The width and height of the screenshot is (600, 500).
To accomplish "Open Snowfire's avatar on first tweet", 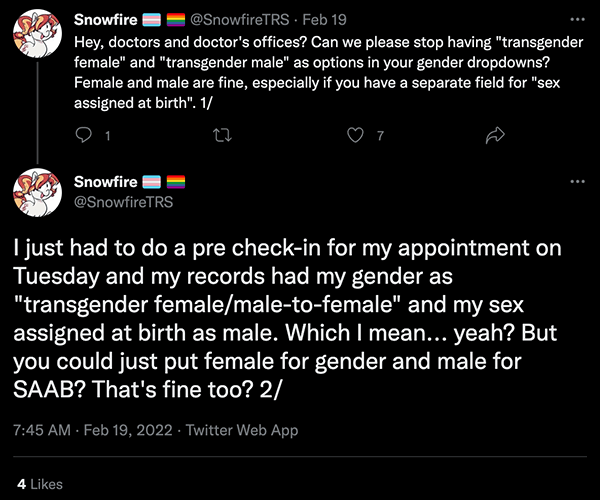I will click(x=38, y=34).
